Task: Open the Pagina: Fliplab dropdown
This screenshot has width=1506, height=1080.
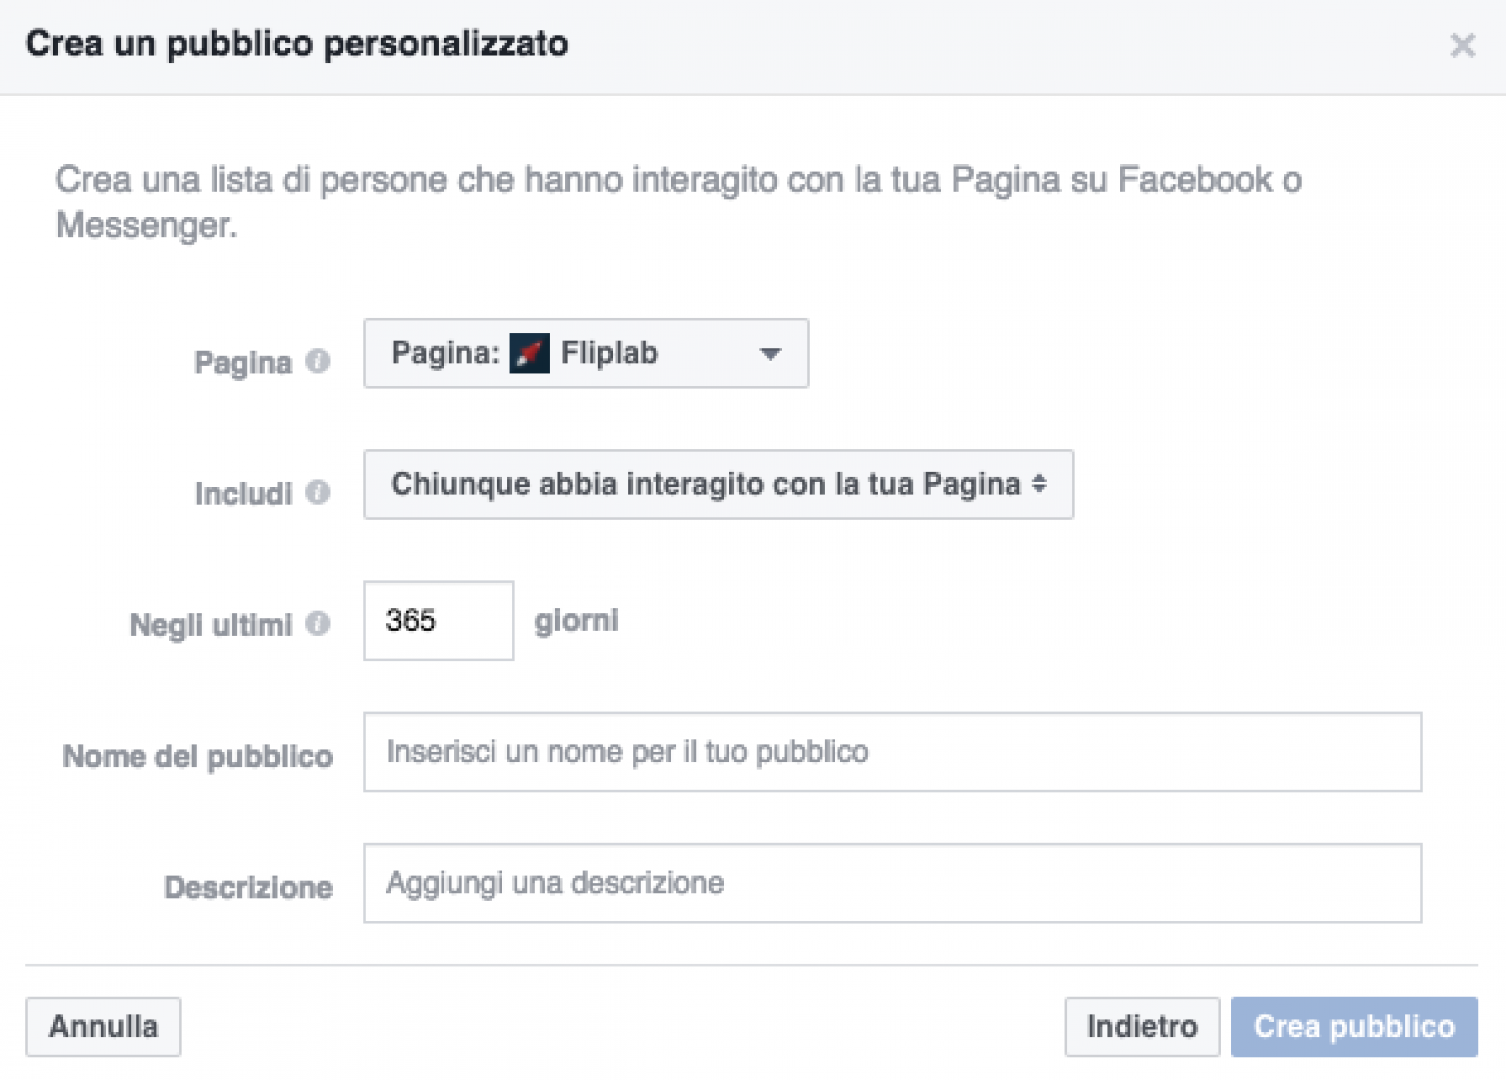Action: 586,353
